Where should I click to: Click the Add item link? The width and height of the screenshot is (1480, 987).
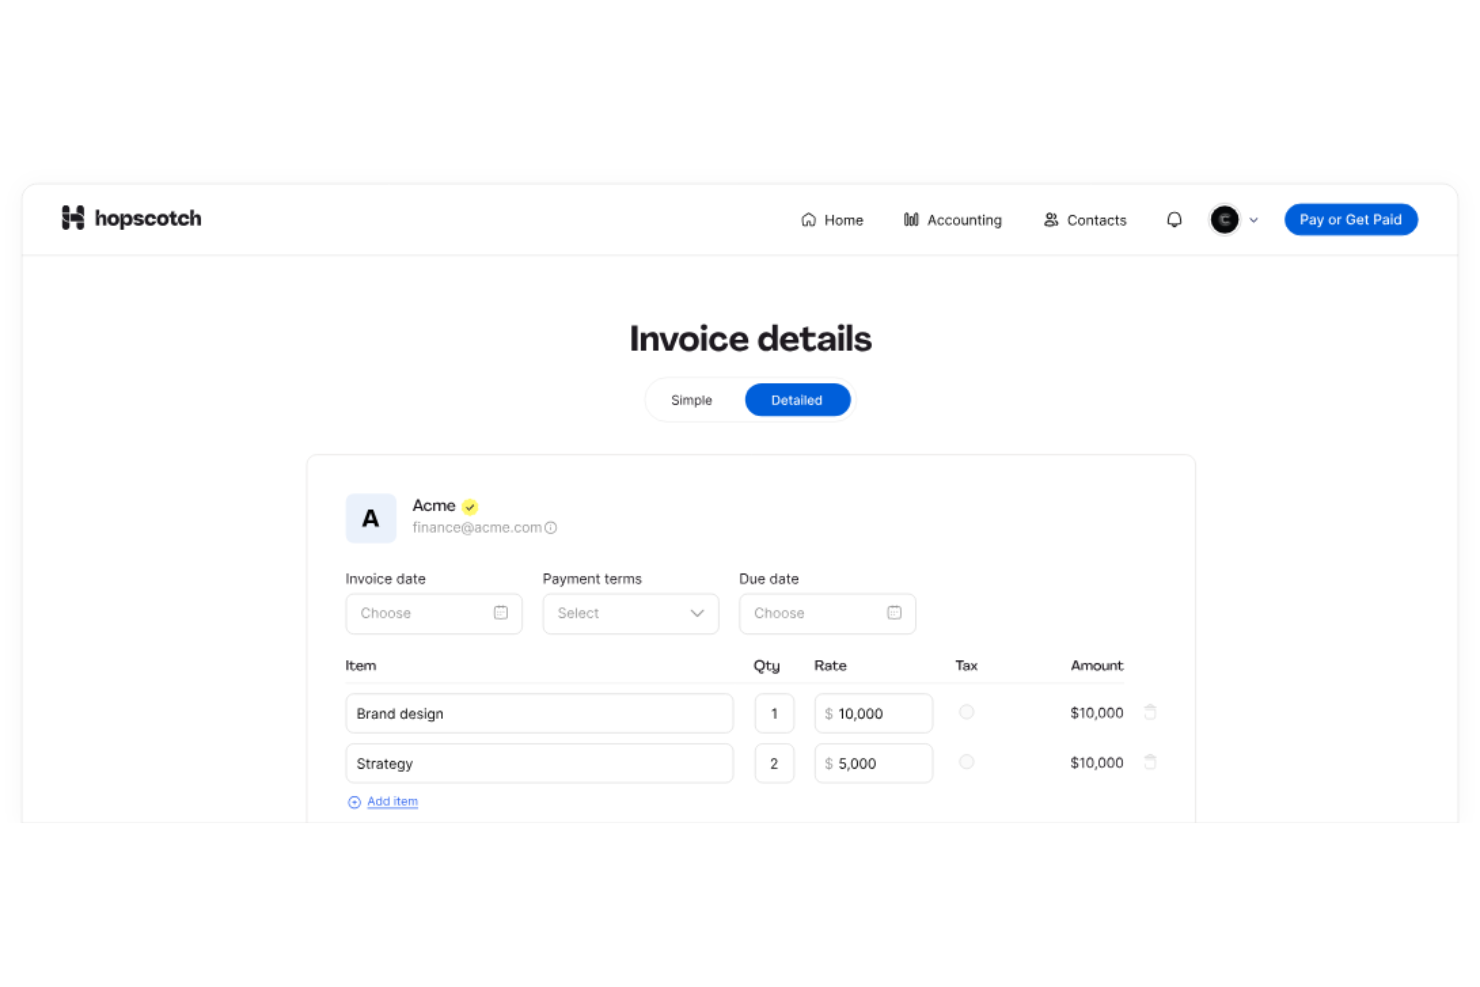[x=392, y=802]
